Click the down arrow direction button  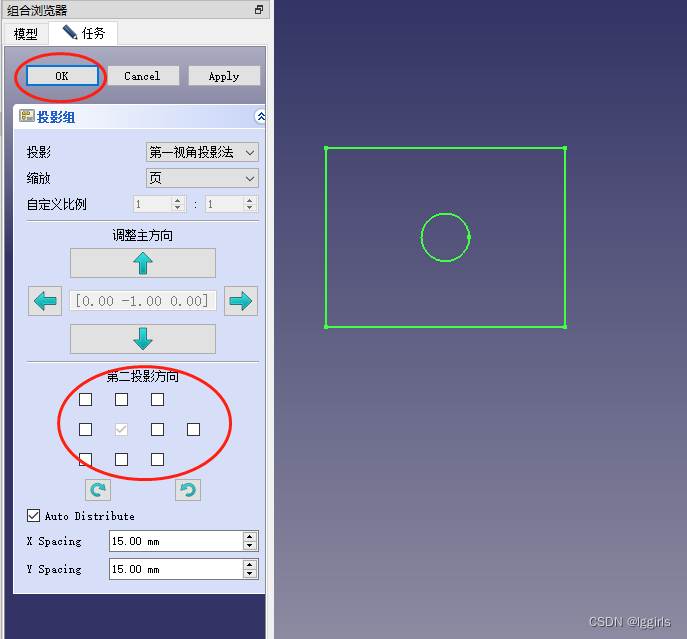[x=143, y=339]
